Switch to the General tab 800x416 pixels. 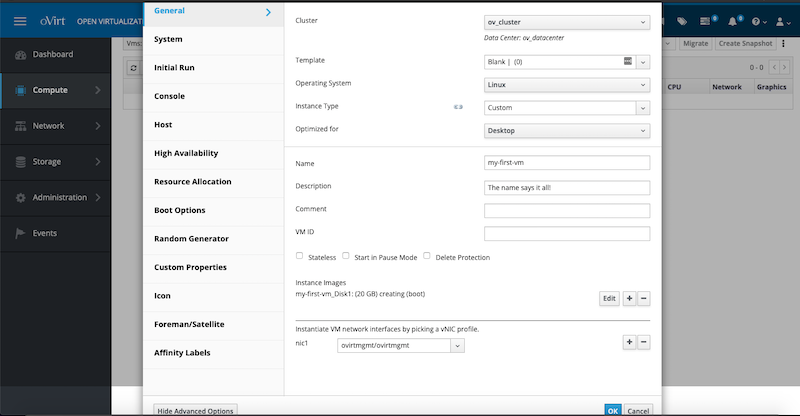click(213, 12)
